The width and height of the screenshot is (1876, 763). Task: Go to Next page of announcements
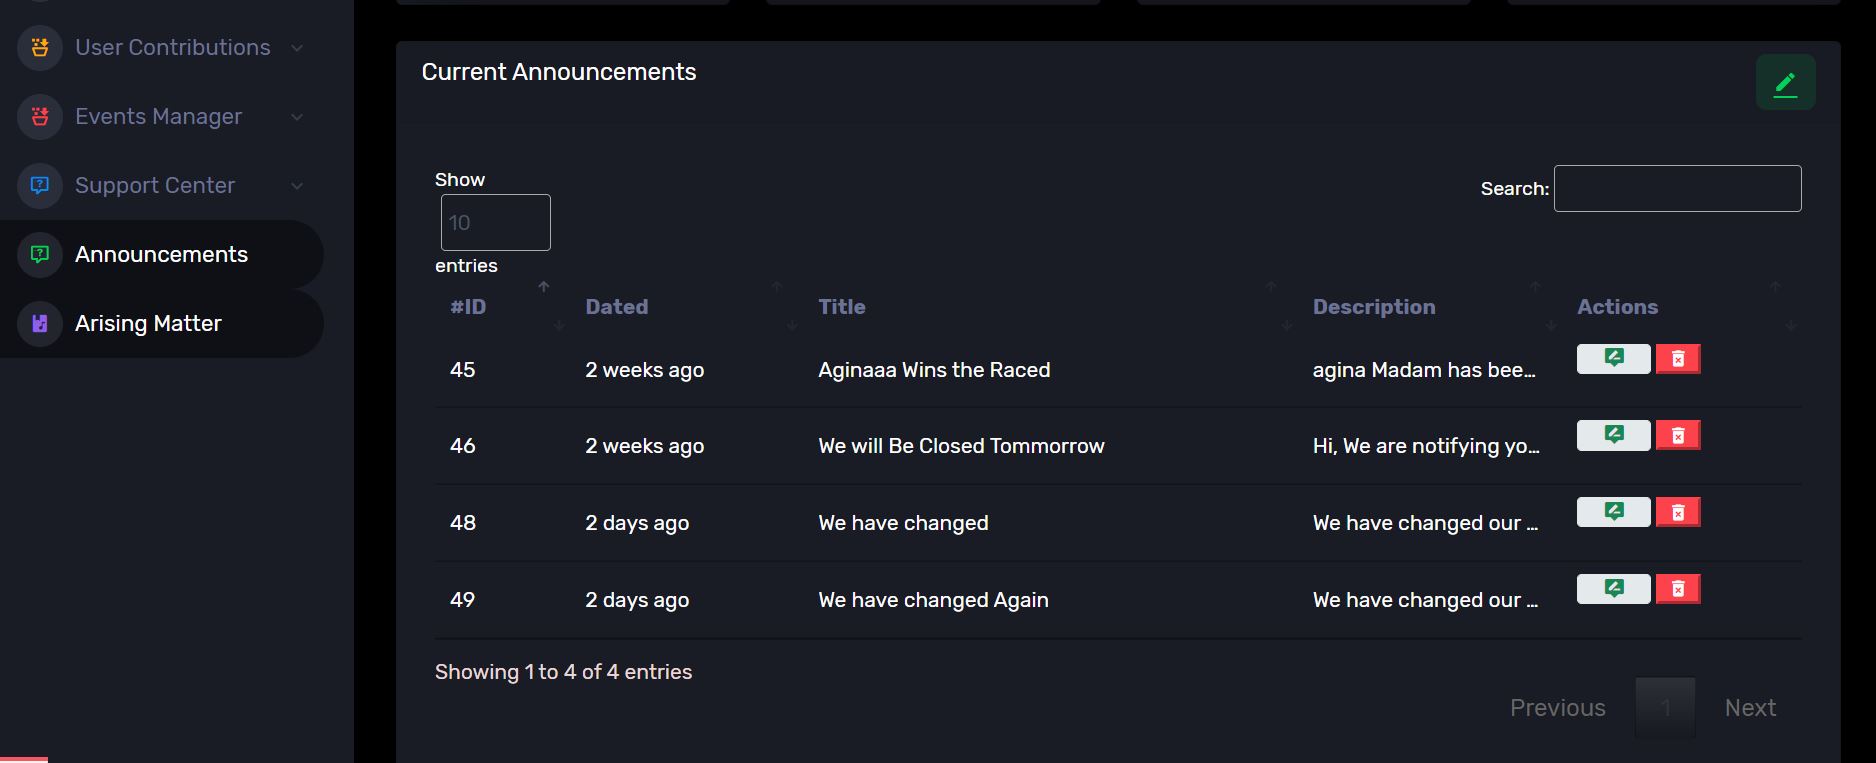pos(1750,708)
